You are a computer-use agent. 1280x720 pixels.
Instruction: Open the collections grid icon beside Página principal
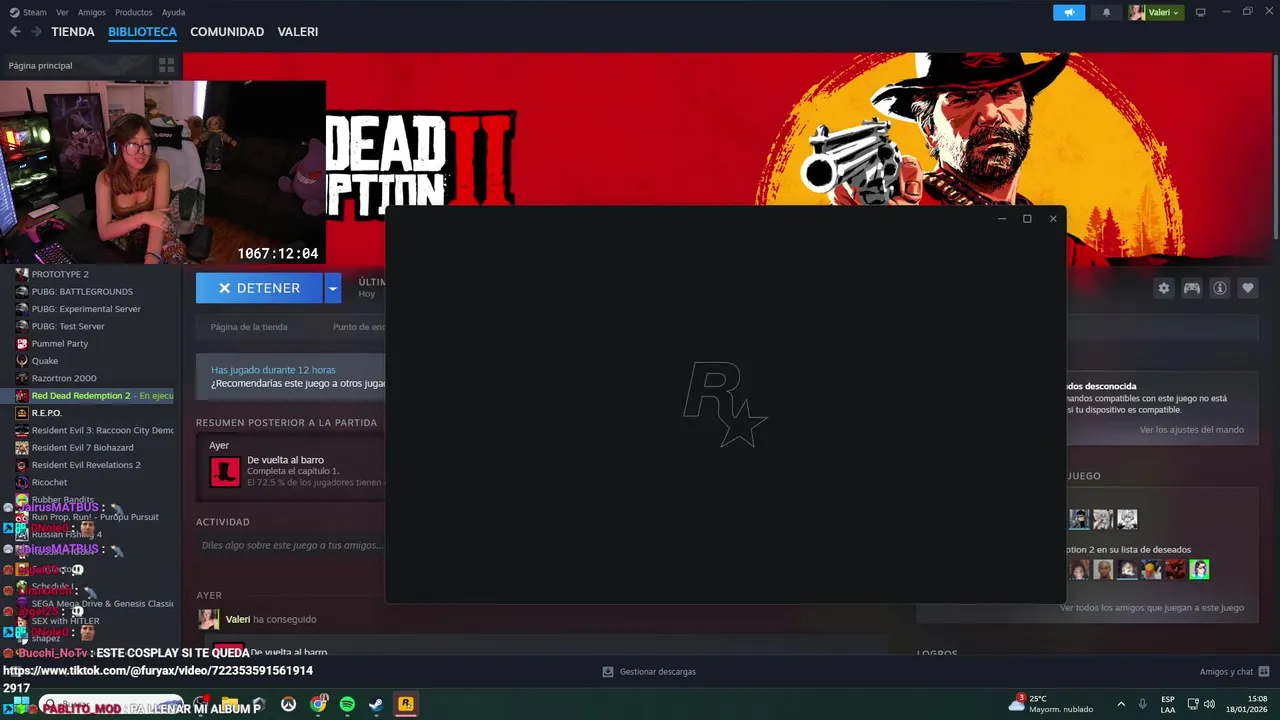tap(167, 65)
